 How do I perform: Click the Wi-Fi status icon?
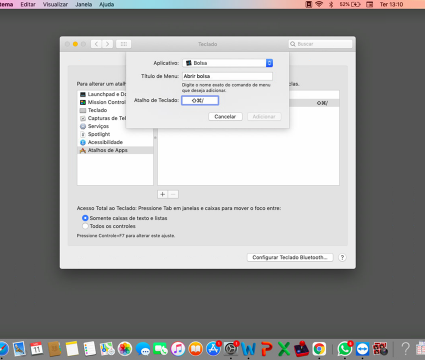319,4
